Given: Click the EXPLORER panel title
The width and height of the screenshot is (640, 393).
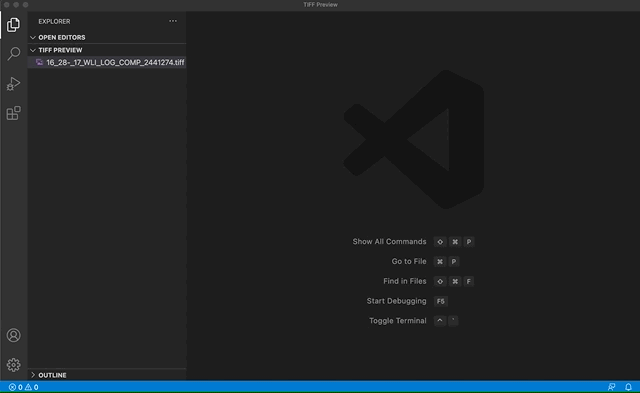Looking at the screenshot, I should 54,21.
